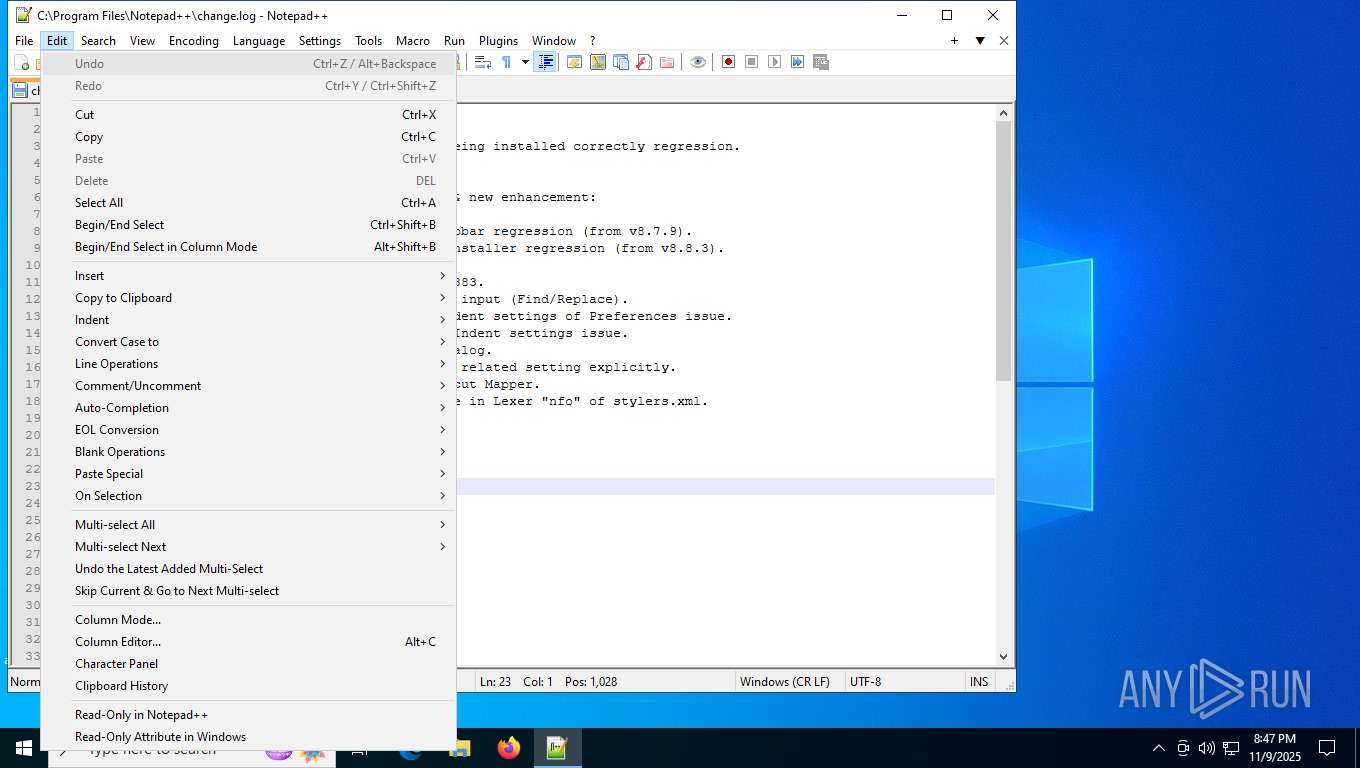Open volume control in system tray

(1206, 748)
